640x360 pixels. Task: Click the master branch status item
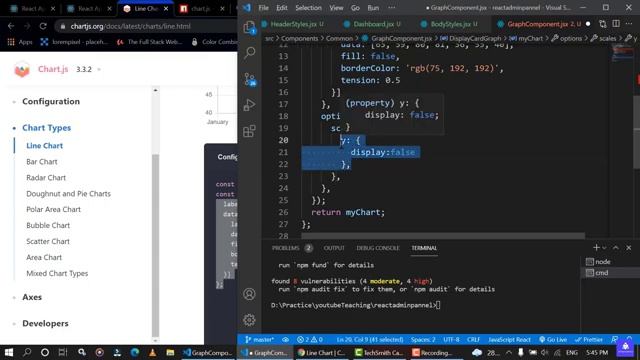[x=260, y=340]
